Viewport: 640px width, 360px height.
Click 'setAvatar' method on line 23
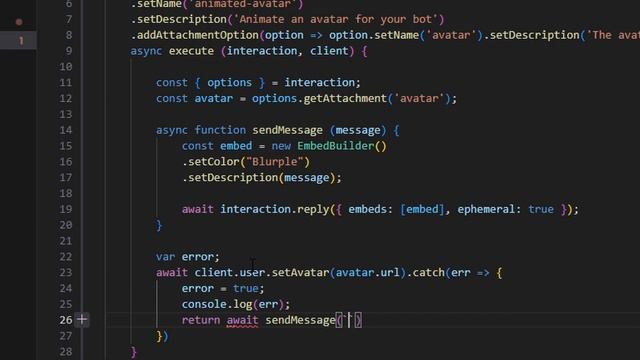tap(300, 272)
